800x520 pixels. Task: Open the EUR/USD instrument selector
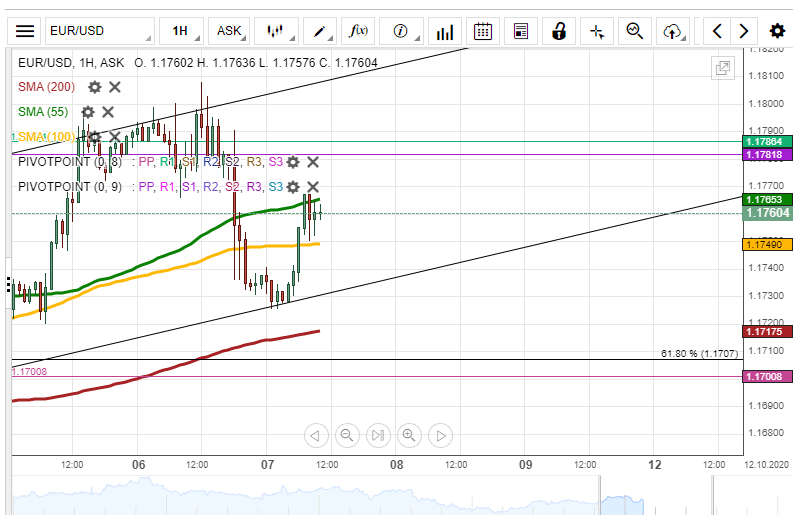pyautogui.click(x=100, y=31)
